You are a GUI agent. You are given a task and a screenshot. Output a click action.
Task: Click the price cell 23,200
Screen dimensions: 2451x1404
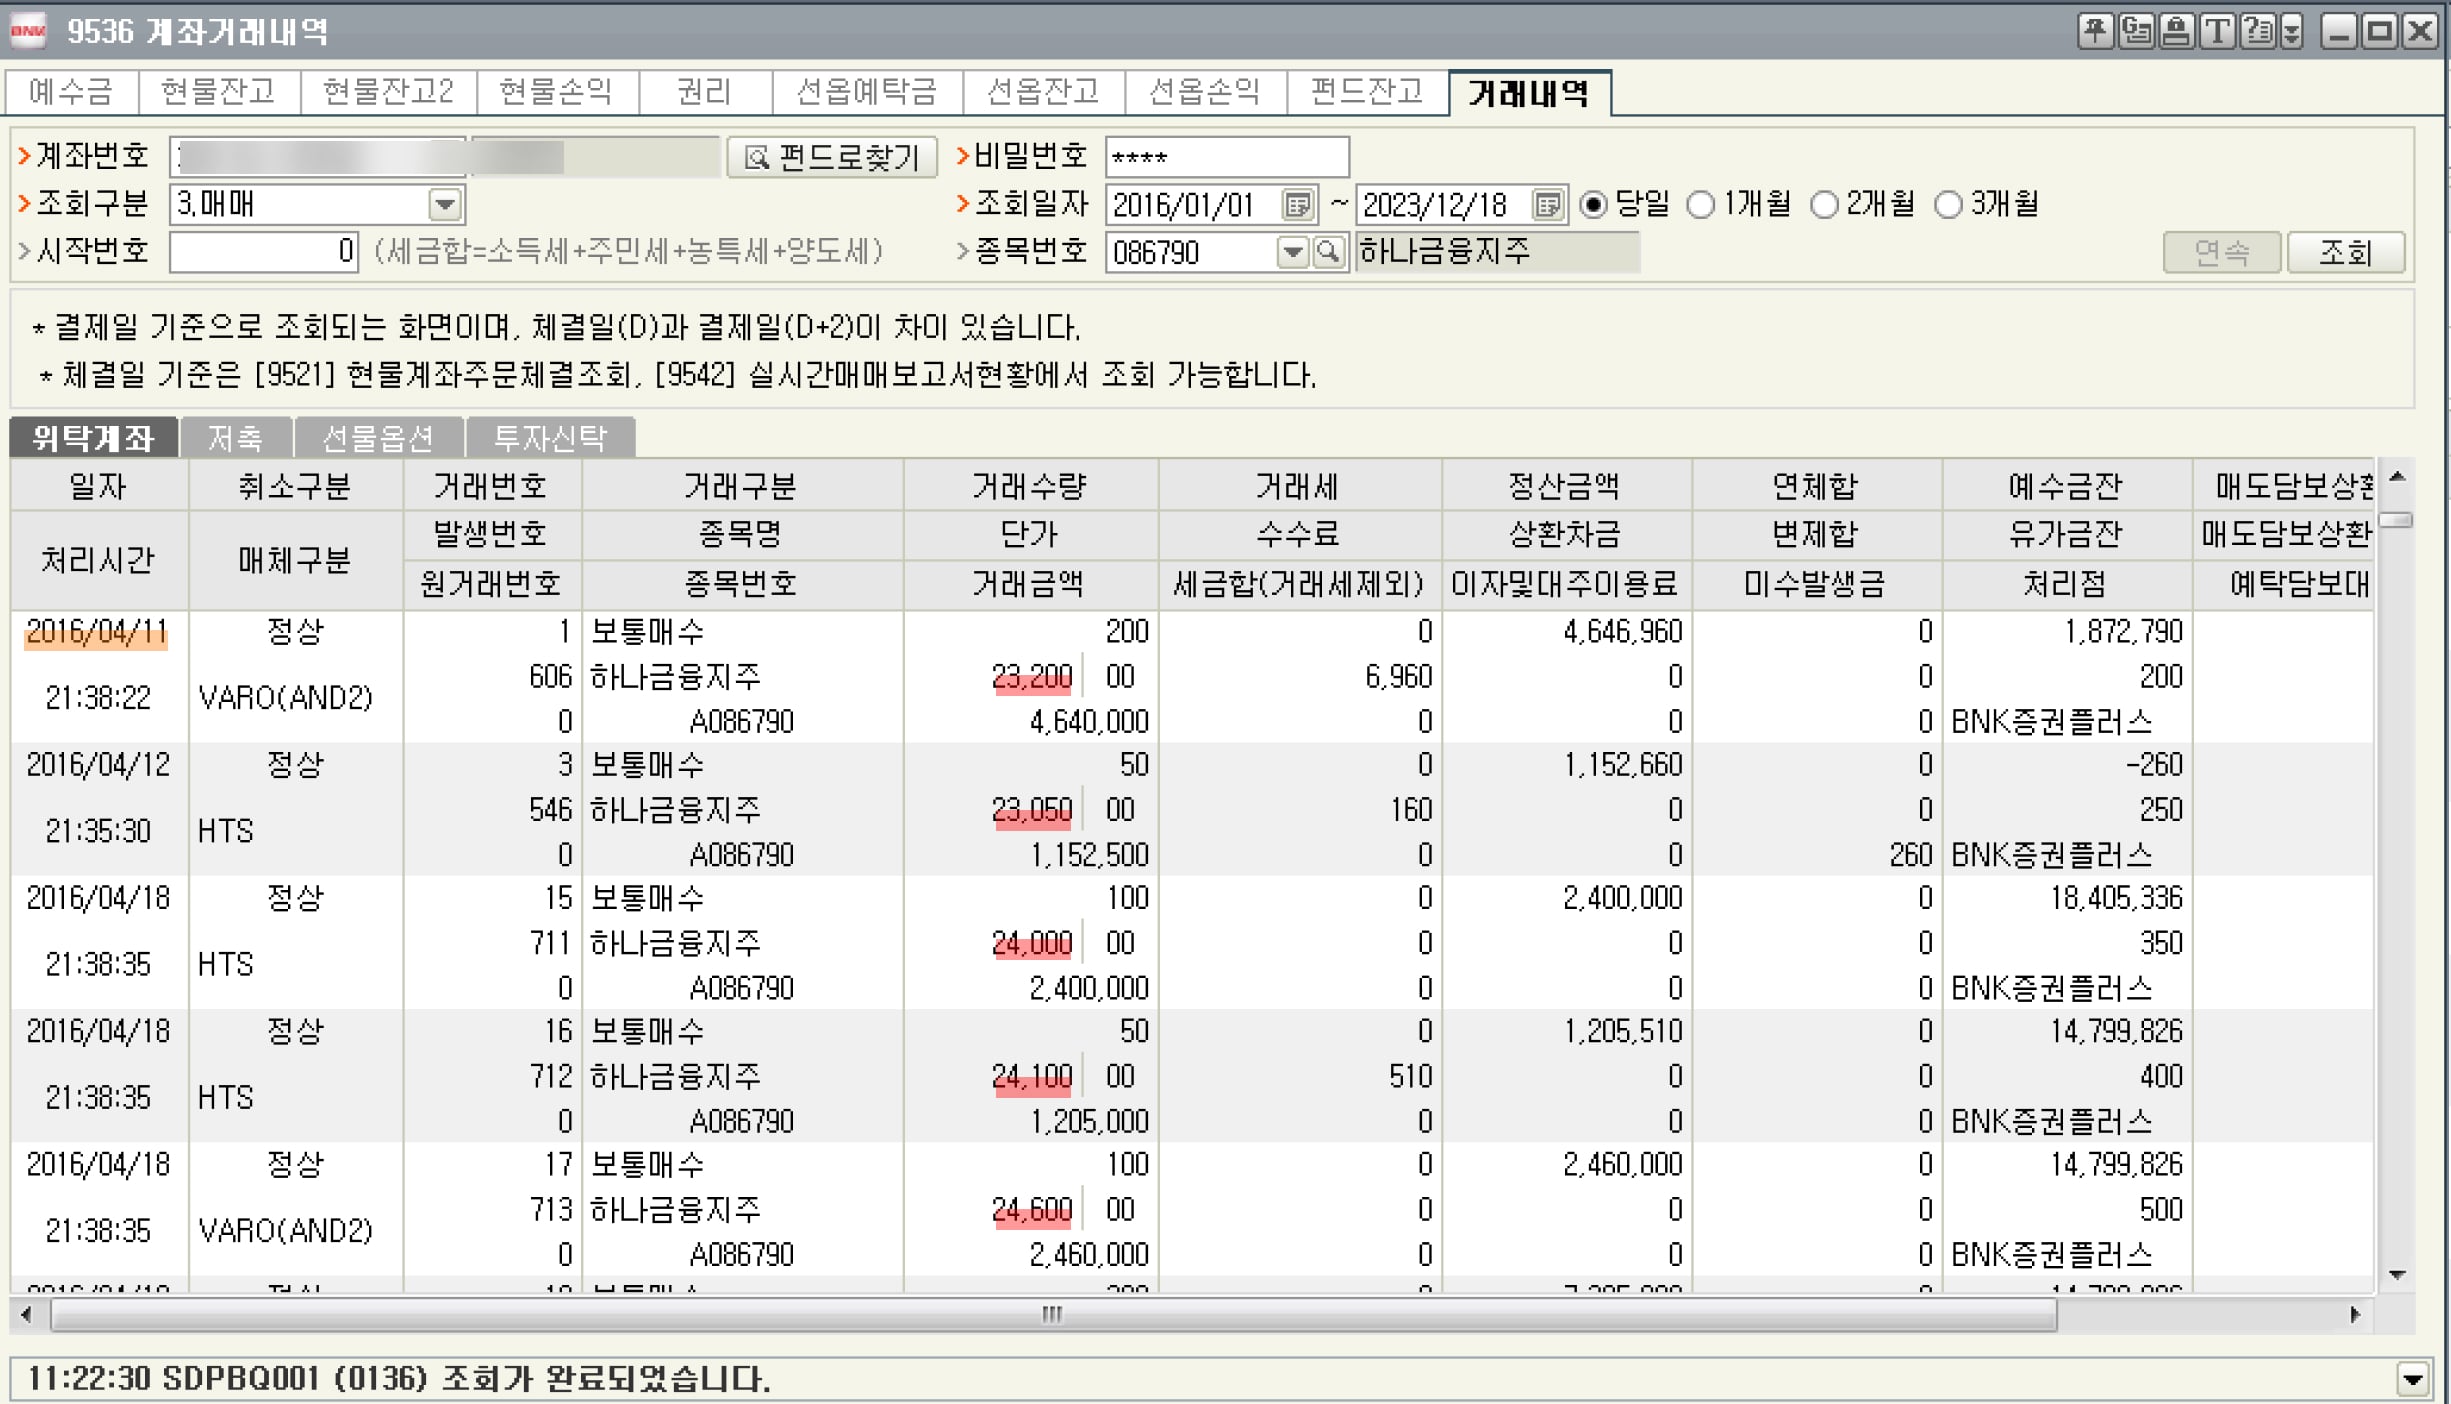1032,677
